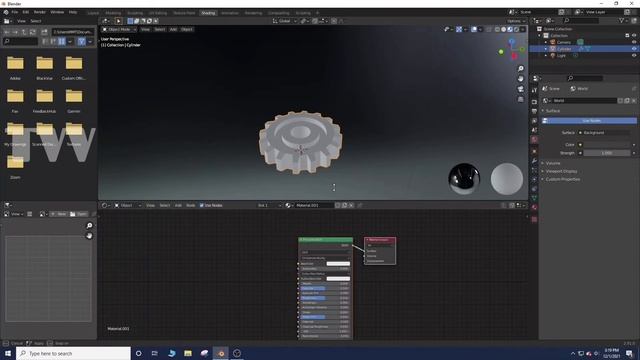
Task: Open the Slot 1 material slot dropdown
Action: (x=269, y=205)
